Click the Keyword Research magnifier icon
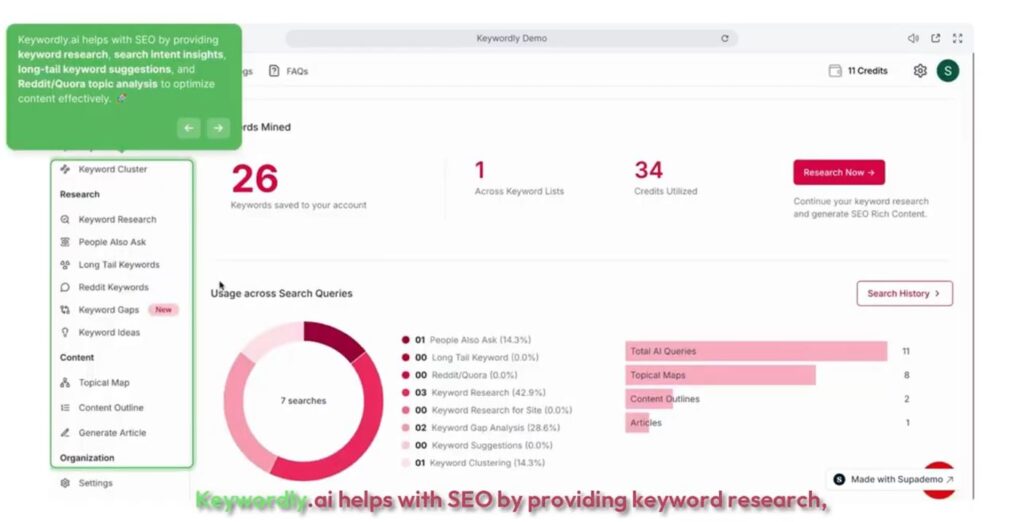 tap(65, 220)
